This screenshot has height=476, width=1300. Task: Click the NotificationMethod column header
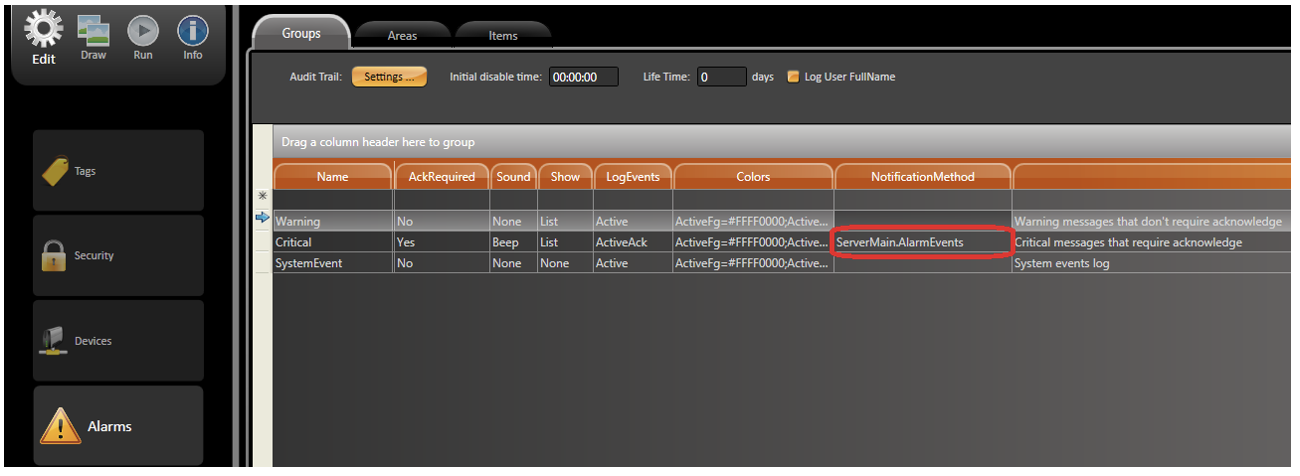tap(922, 177)
